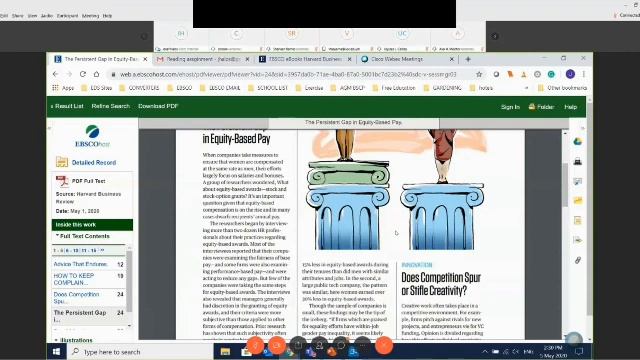Click the Permalink chain icon in right toolbar
Image resolution: width=640 pixels, height=360 pixels.
(578, 260)
